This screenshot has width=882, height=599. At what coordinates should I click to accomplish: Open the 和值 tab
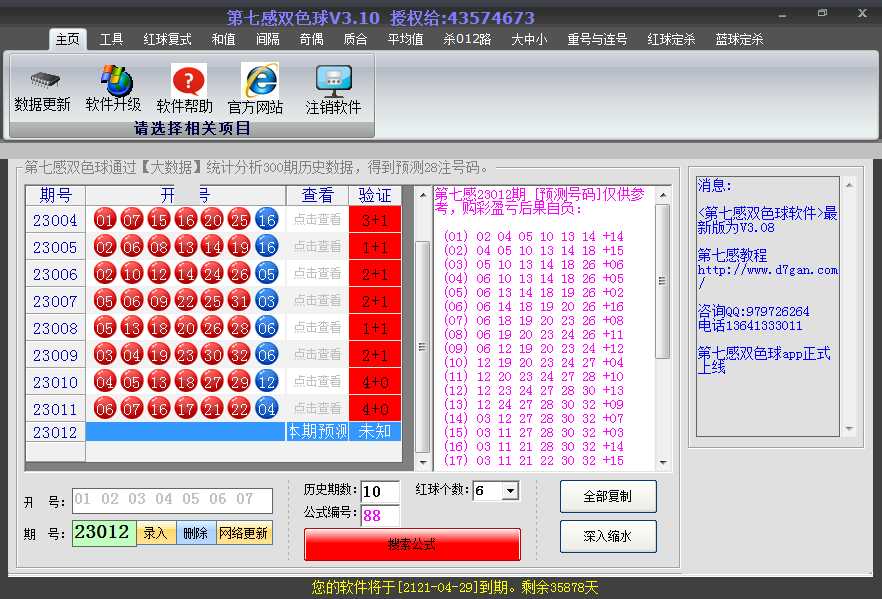click(x=223, y=39)
